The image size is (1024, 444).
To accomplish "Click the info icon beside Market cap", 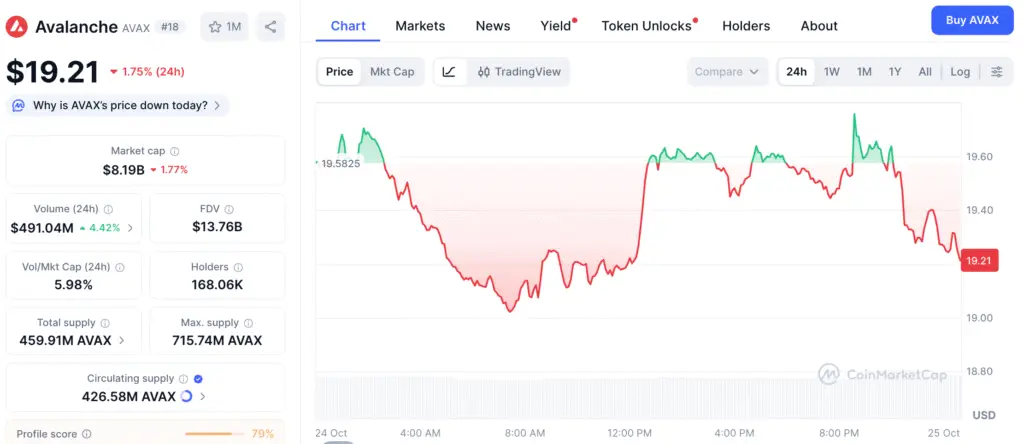I will click(174, 151).
